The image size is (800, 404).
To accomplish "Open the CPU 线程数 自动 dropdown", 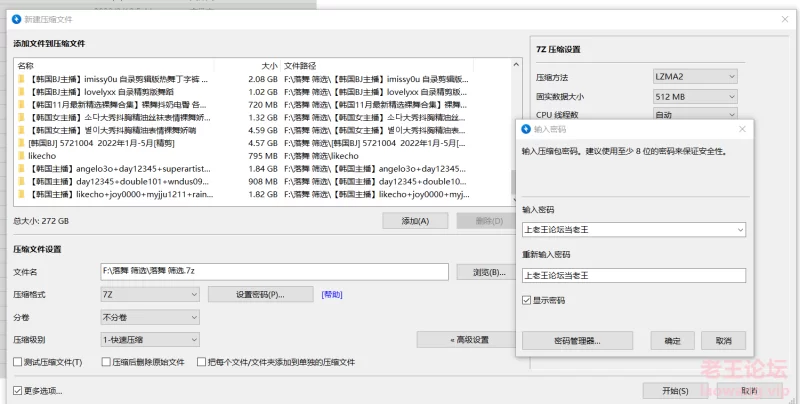I will (695, 114).
